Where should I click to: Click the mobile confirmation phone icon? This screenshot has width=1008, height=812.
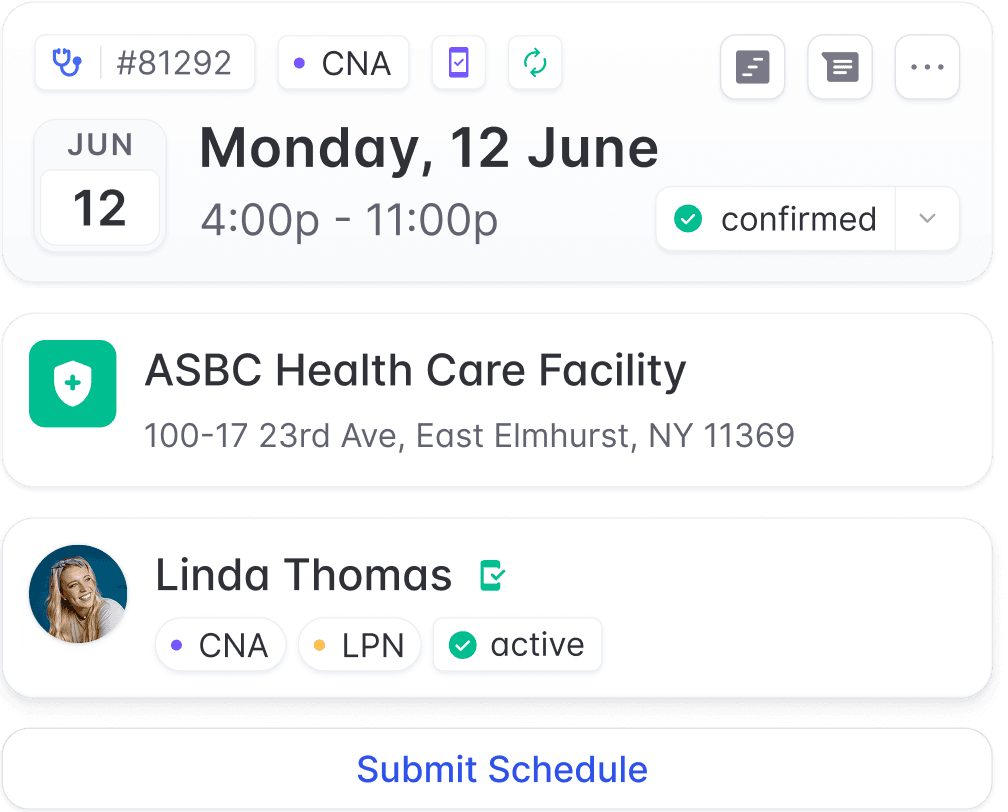(459, 62)
